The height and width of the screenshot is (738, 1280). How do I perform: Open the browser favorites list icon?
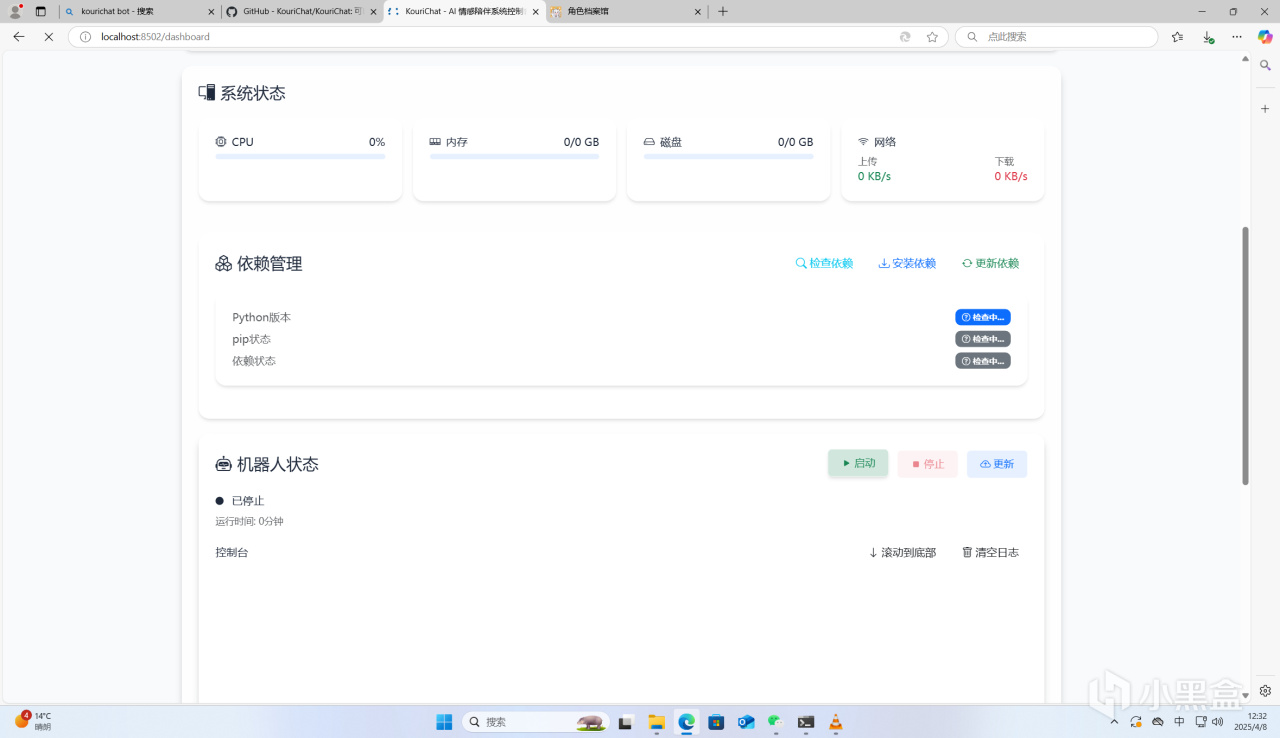coord(1177,36)
